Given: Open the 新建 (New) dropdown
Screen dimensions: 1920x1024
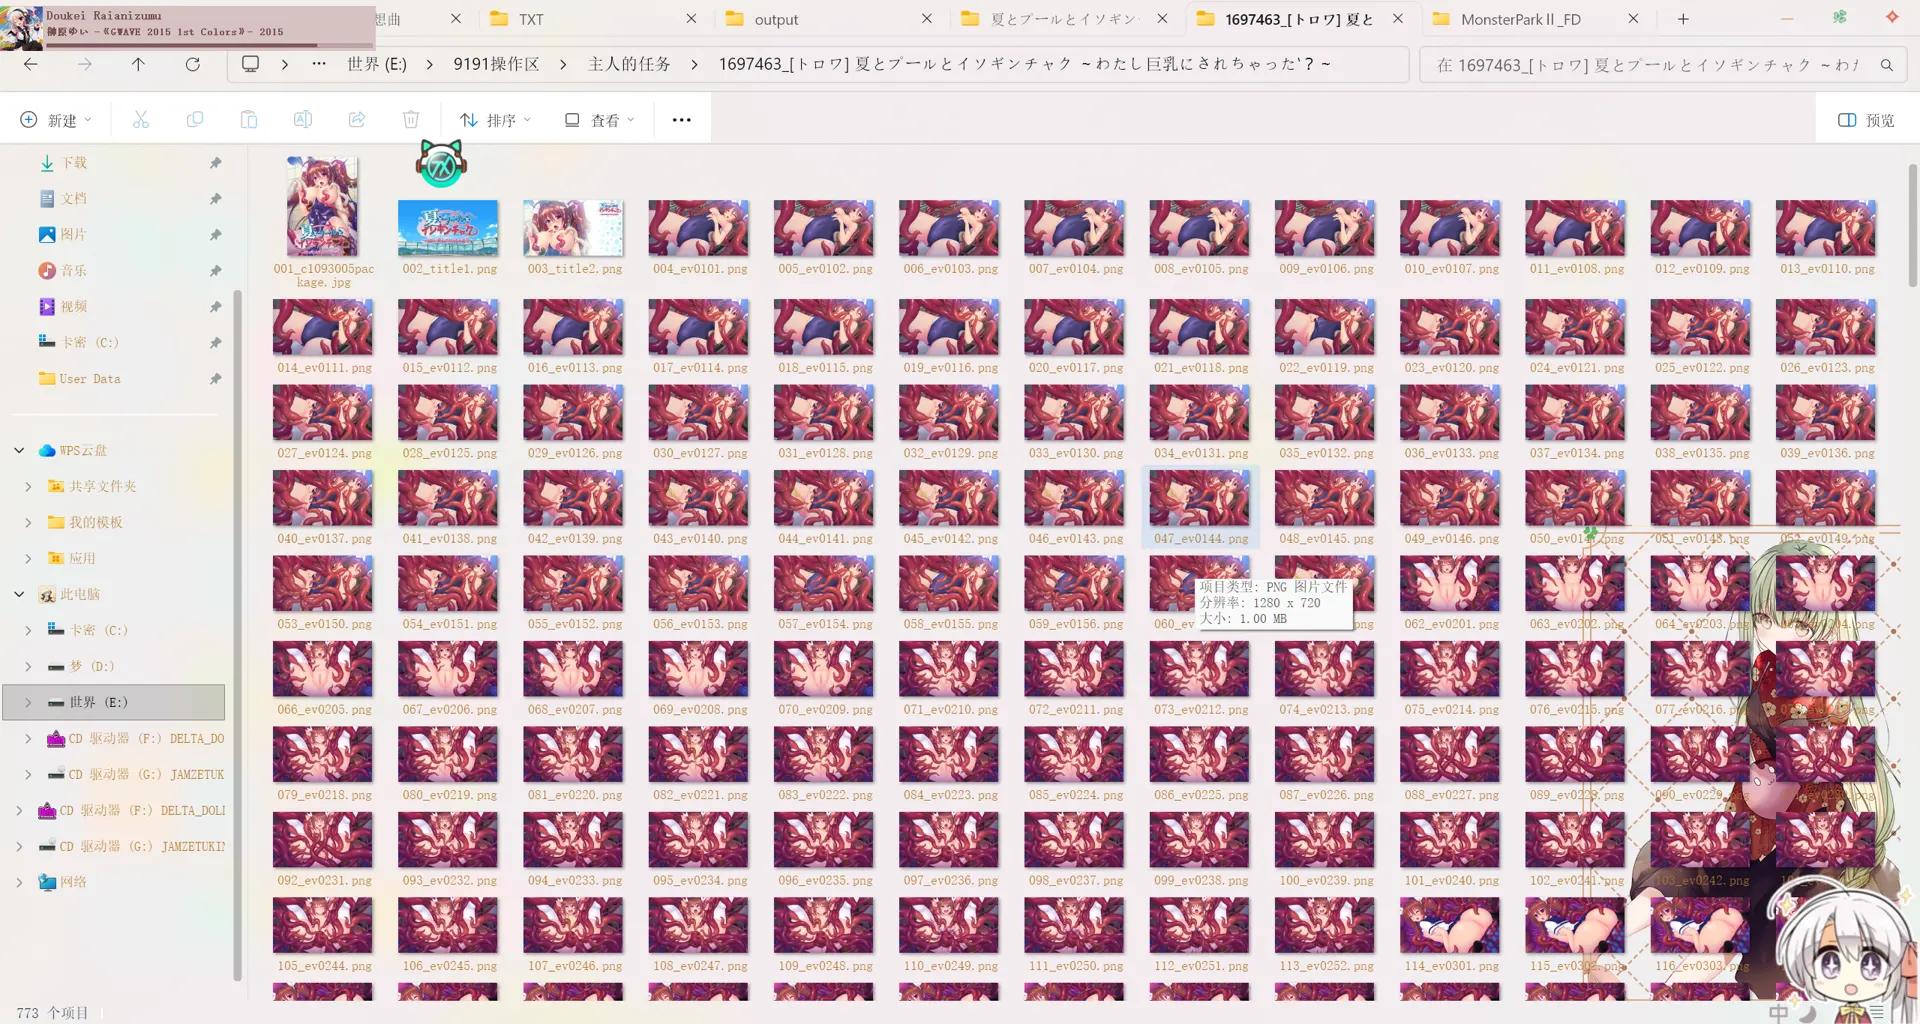Looking at the screenshot, I should point(56,120).
